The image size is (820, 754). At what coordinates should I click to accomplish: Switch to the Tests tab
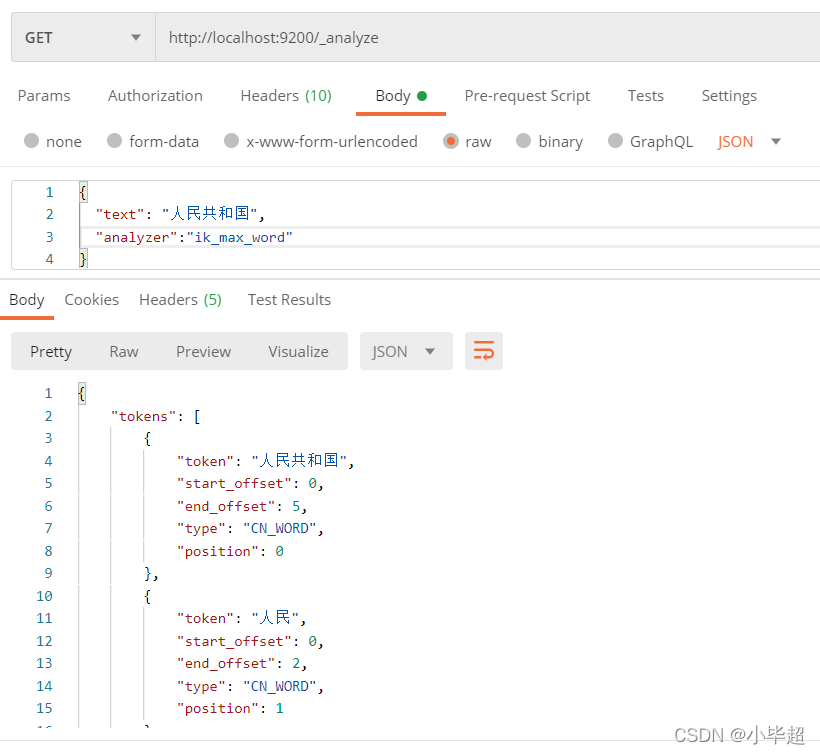(x=646, y=96)
